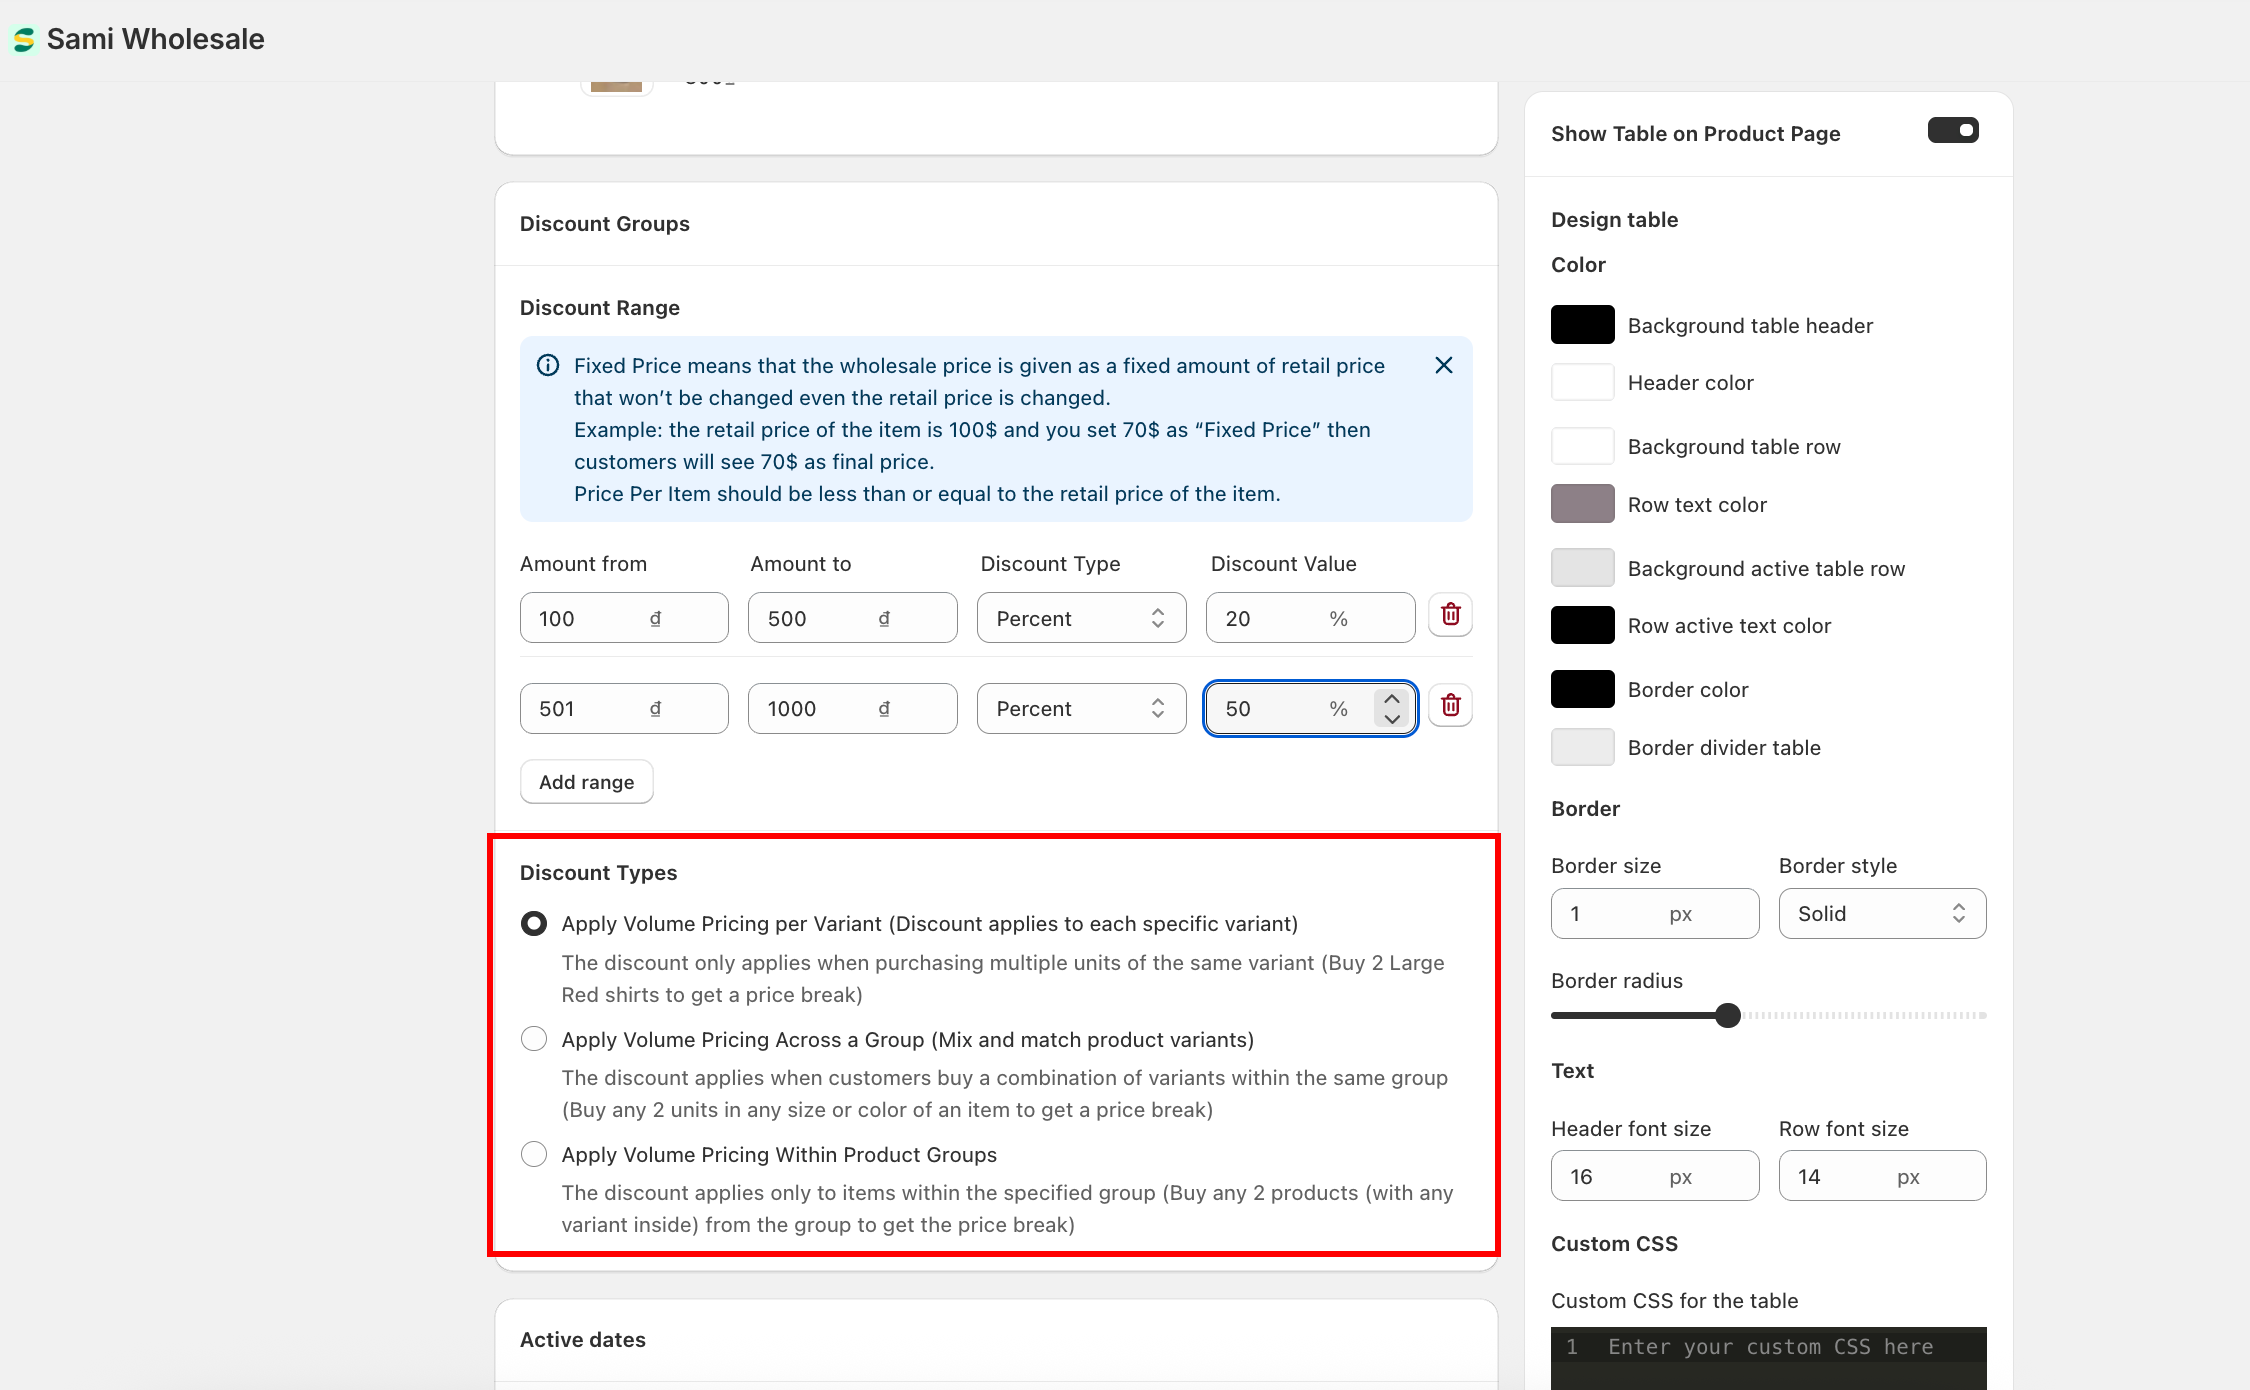Click the Custom CSS code editor area
The height and width of the screenshot is (1390, 2250).
point(1768,1358)
